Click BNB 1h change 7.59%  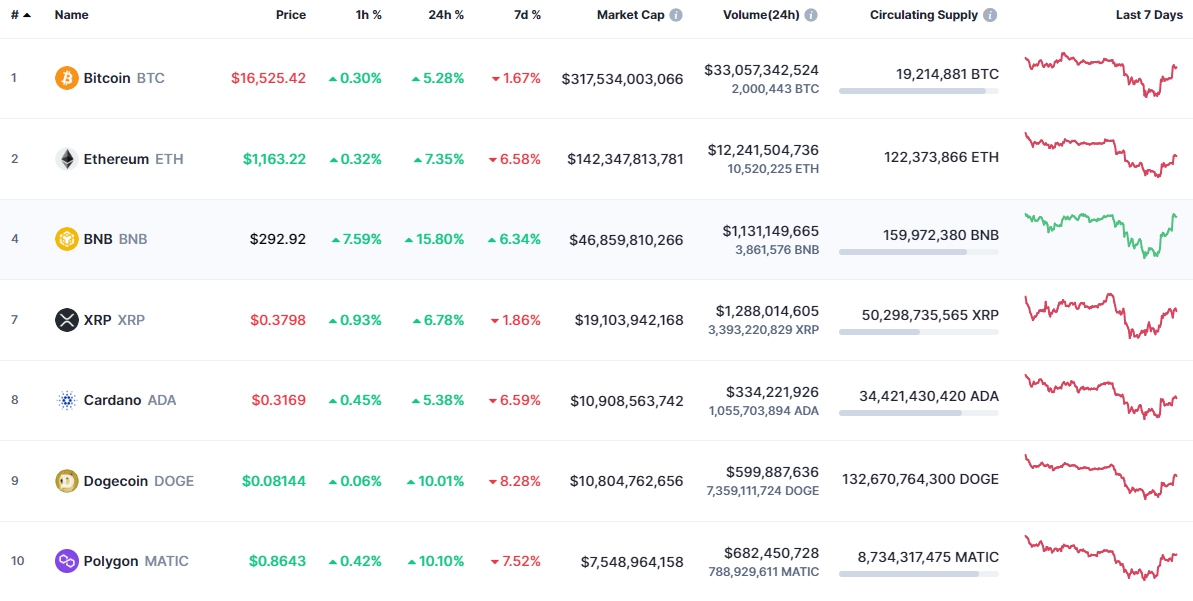tap(357, 239)
